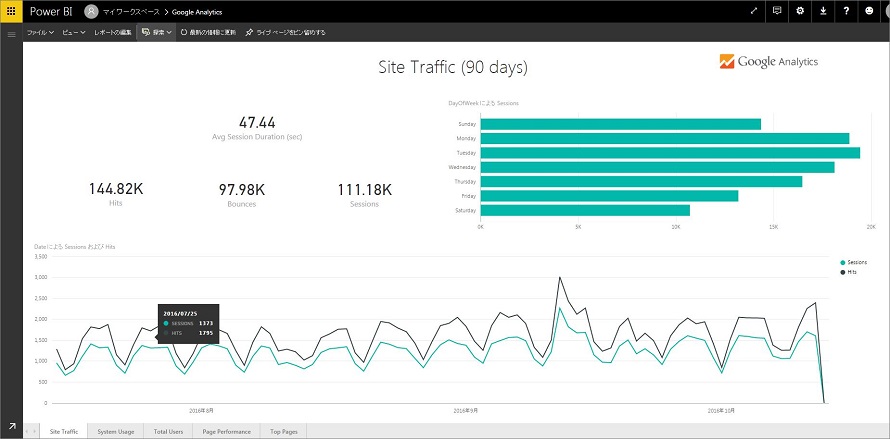The width and height of the screenshot is (890, 439).
Task: Click the Get Data arrow icon bottom-left
Action: click(x=12, y=427)
